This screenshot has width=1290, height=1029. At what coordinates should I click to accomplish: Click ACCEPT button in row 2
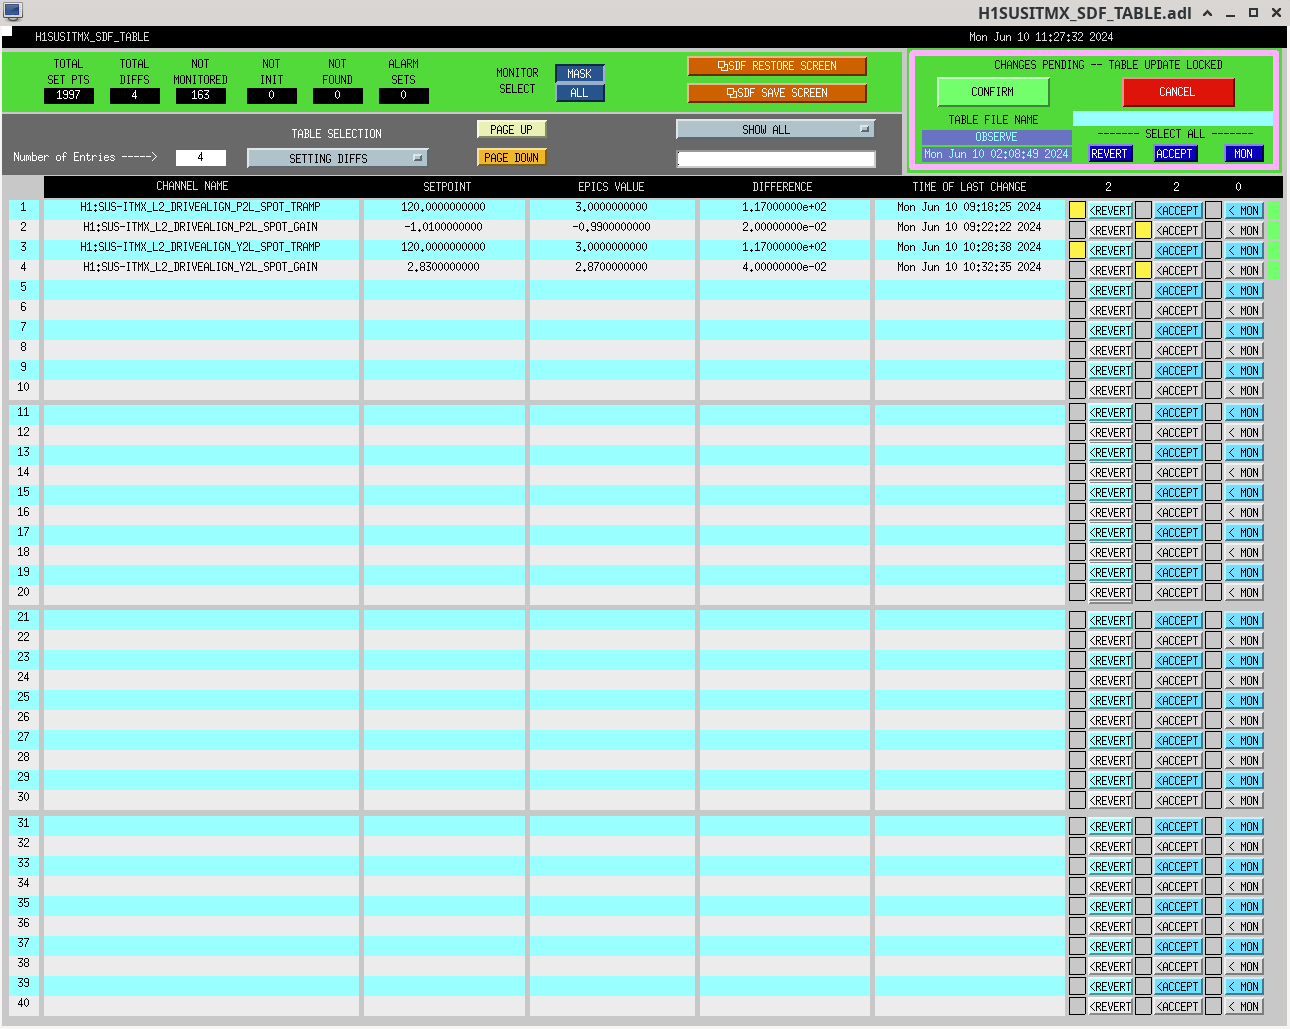(1178, 231)
